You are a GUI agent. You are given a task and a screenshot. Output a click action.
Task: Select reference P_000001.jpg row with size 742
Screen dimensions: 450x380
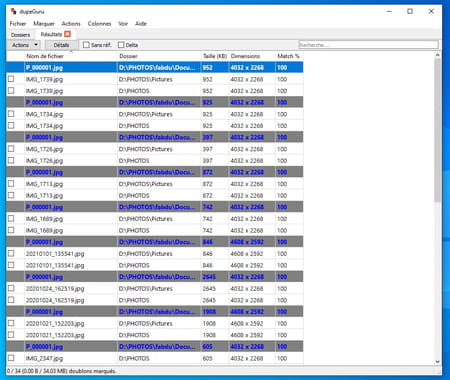click(x=155, y=207)
